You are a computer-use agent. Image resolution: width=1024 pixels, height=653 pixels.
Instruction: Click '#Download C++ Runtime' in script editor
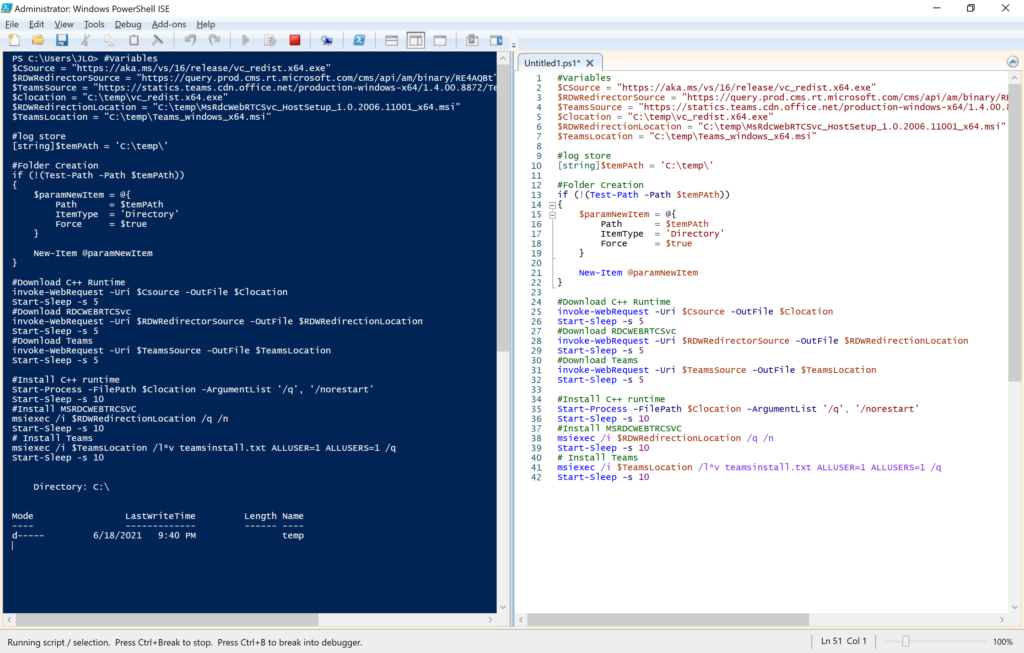(613, 302)
